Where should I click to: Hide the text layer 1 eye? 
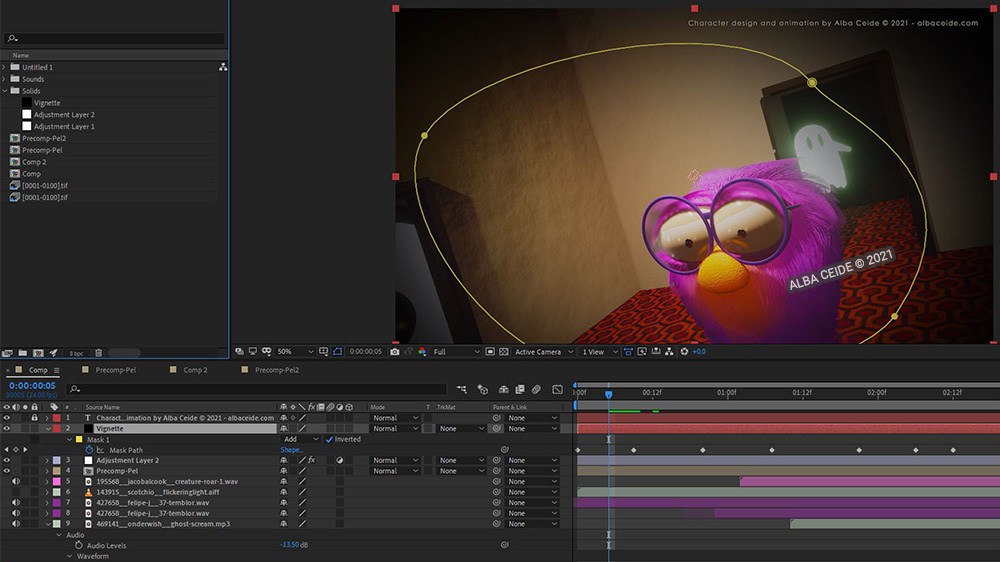pos(7,418)
